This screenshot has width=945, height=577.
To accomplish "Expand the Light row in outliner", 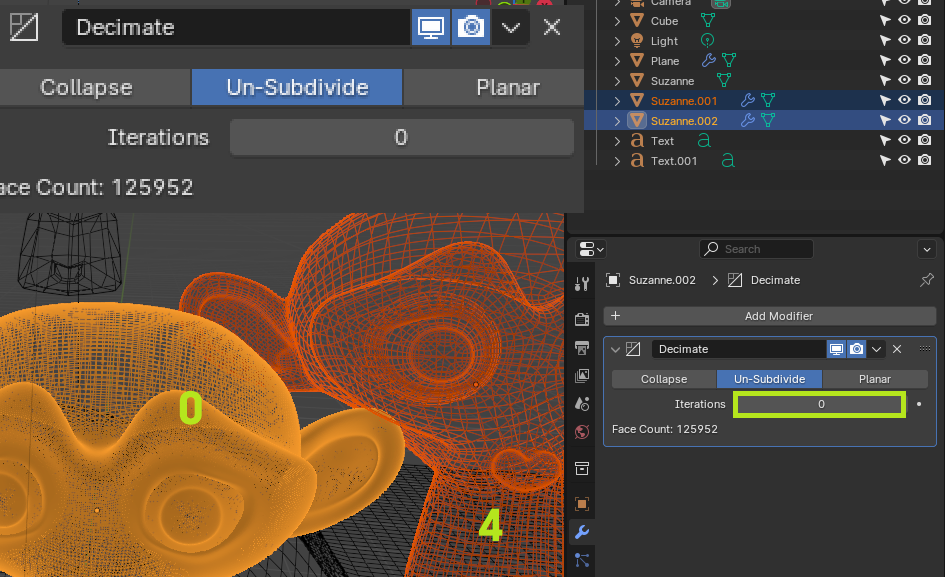I will click(x=617, y=40).
